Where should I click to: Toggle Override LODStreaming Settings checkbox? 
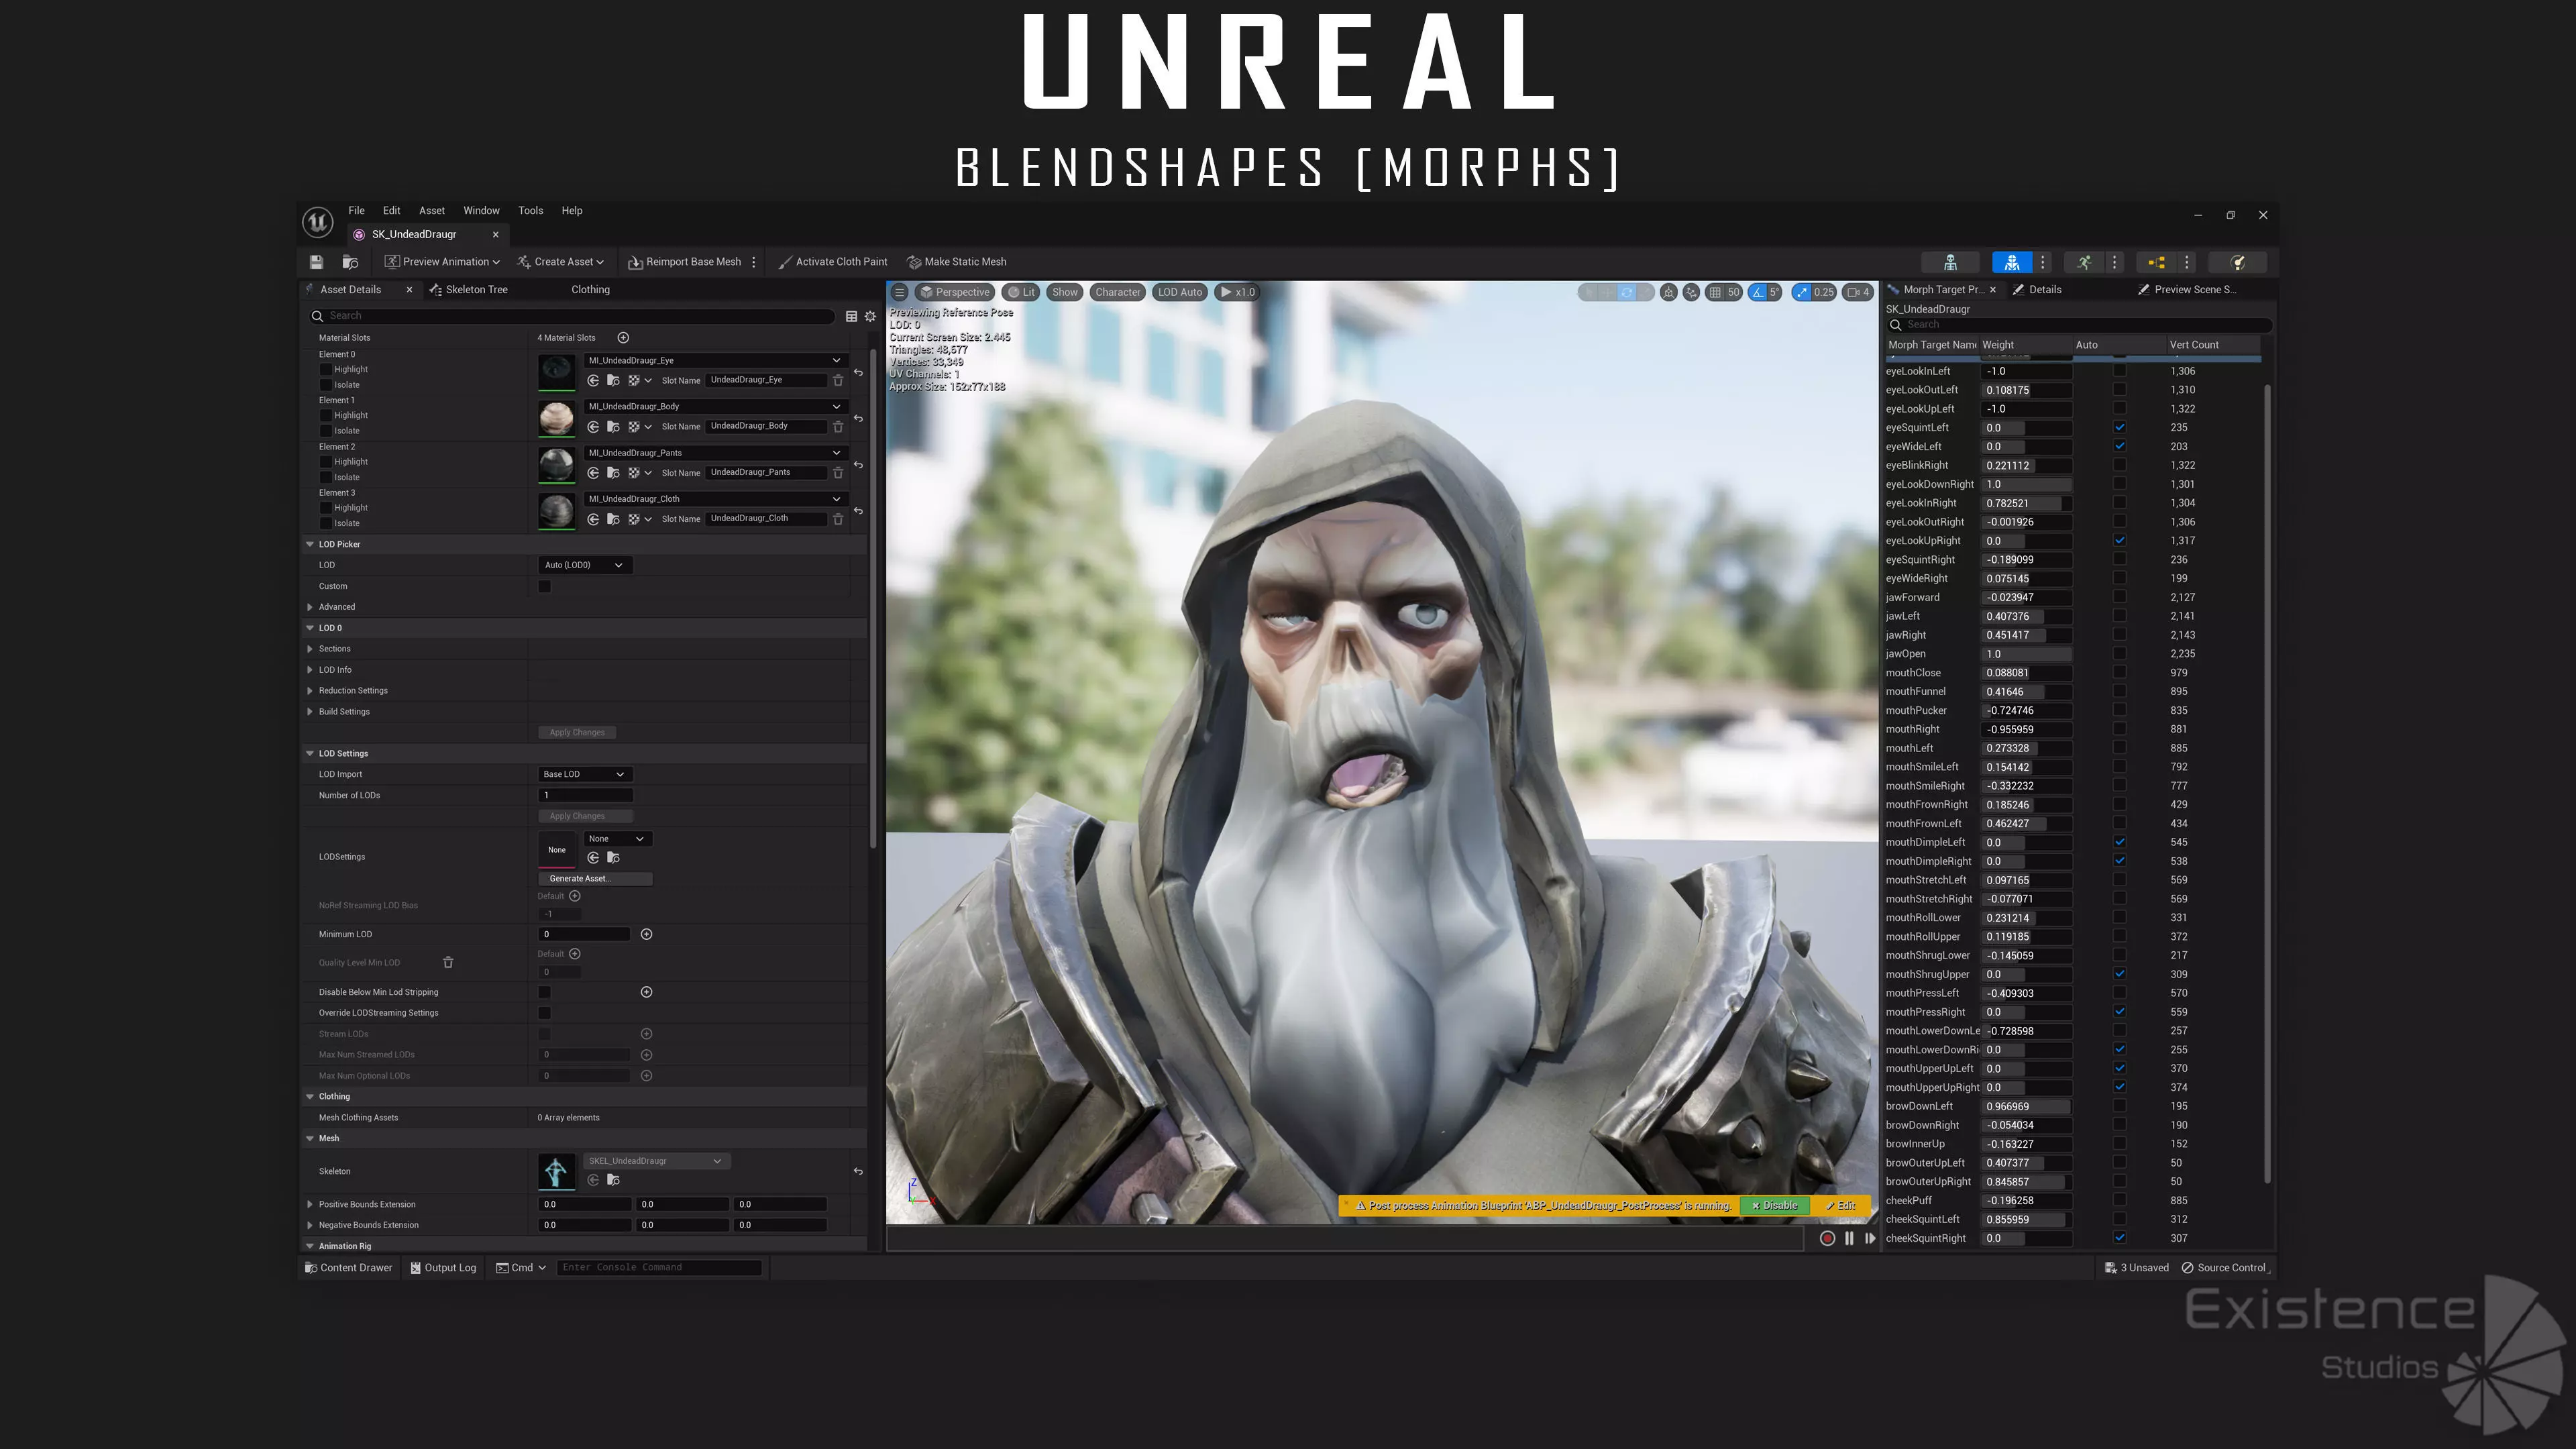point(545,1013)
